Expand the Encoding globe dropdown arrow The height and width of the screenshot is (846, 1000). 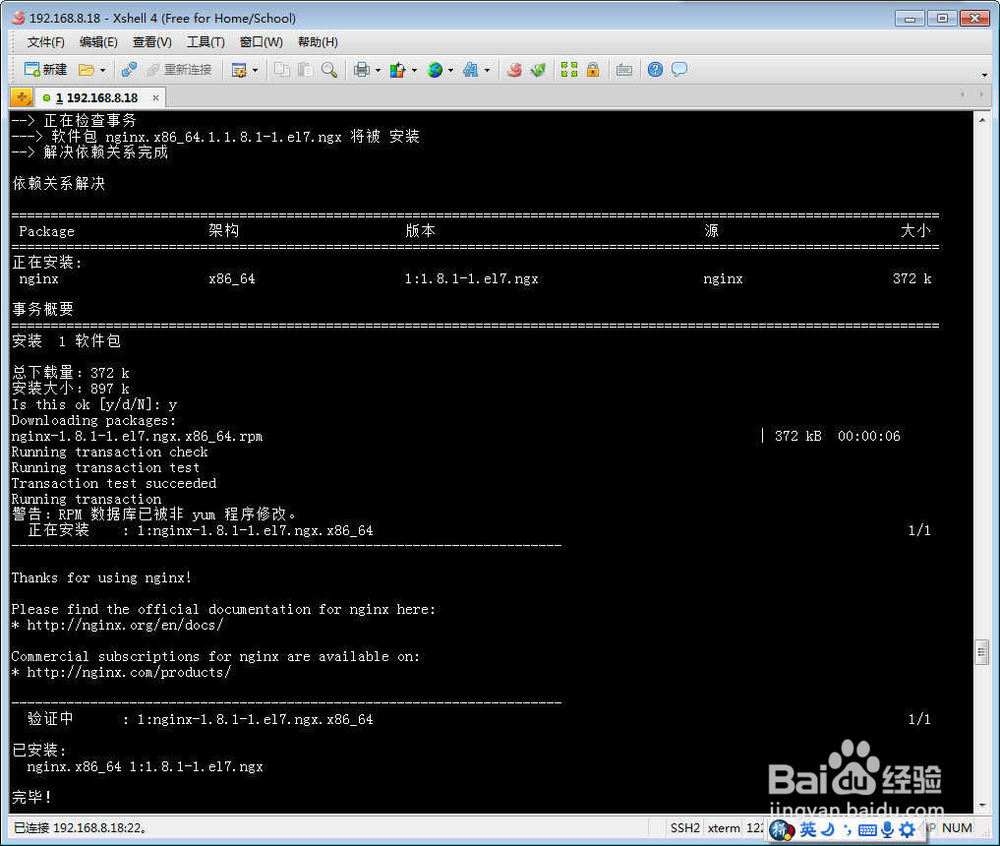(x=450, y=70)
